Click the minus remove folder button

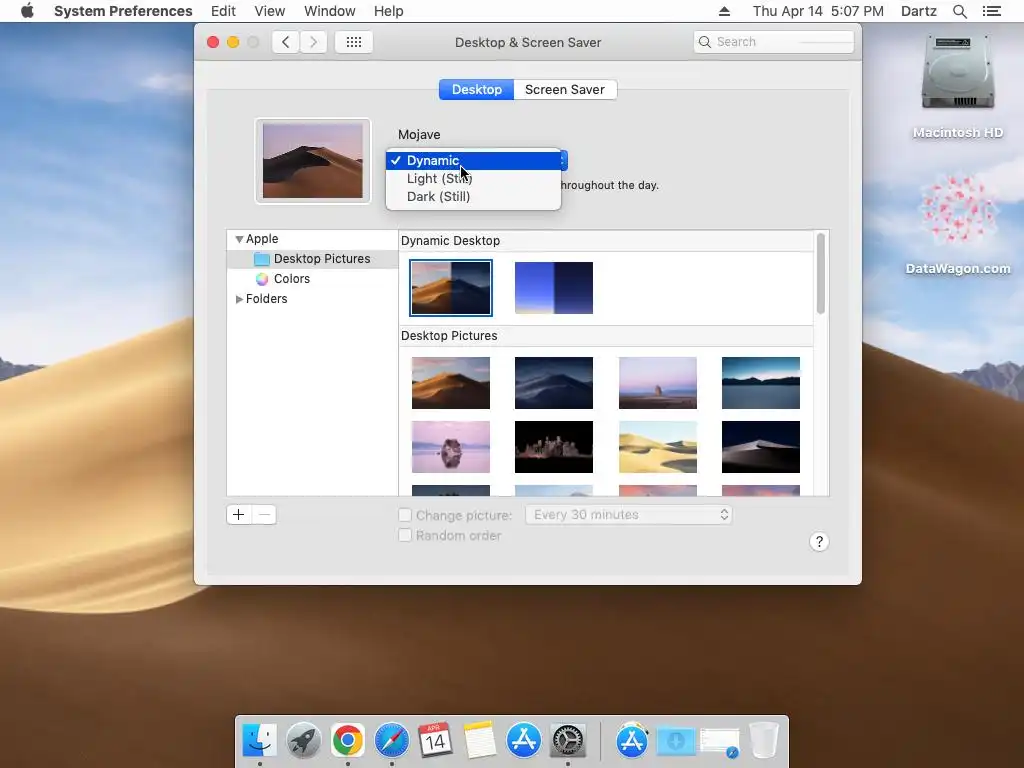[x=264, y=515]
